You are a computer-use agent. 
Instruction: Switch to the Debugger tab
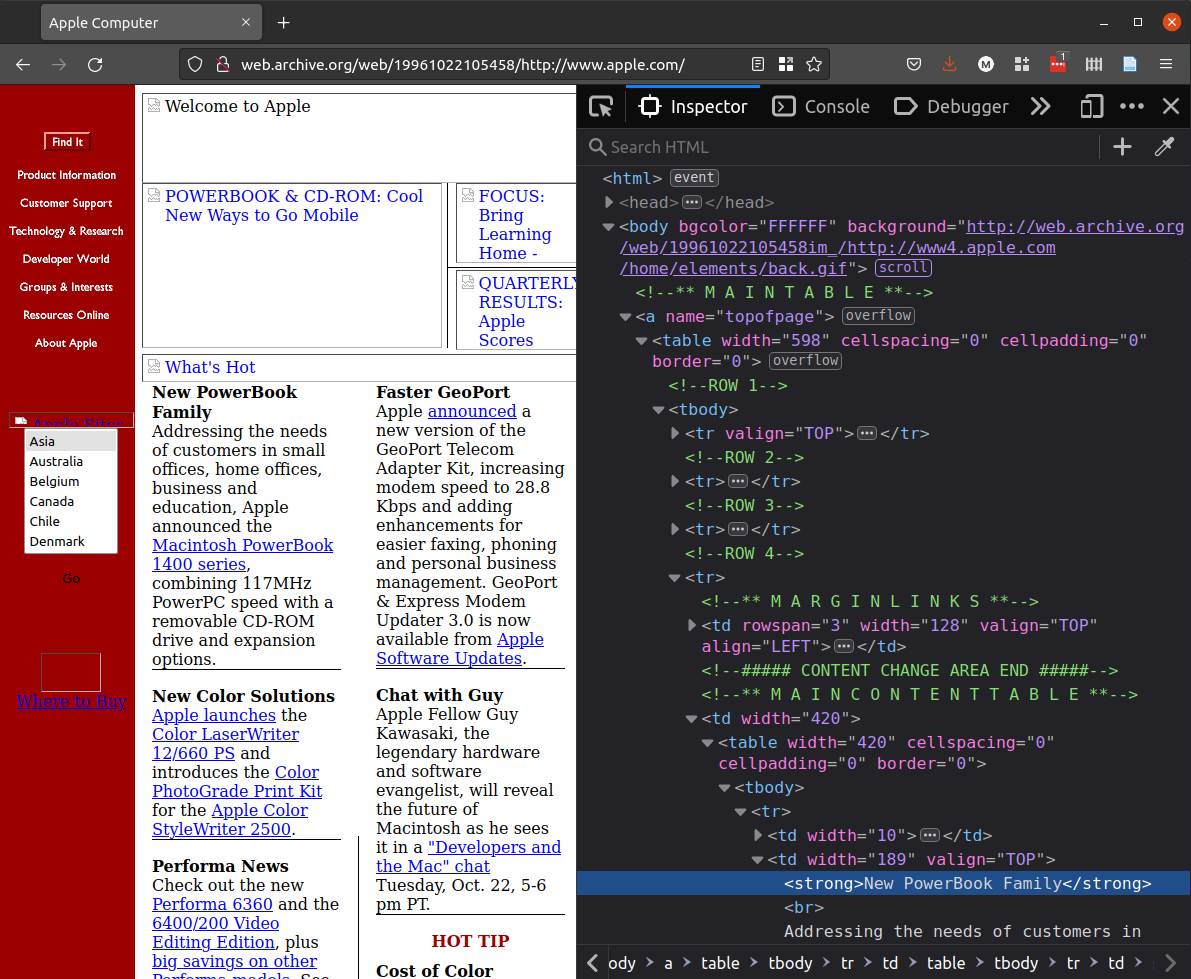(x=951, y=107)
